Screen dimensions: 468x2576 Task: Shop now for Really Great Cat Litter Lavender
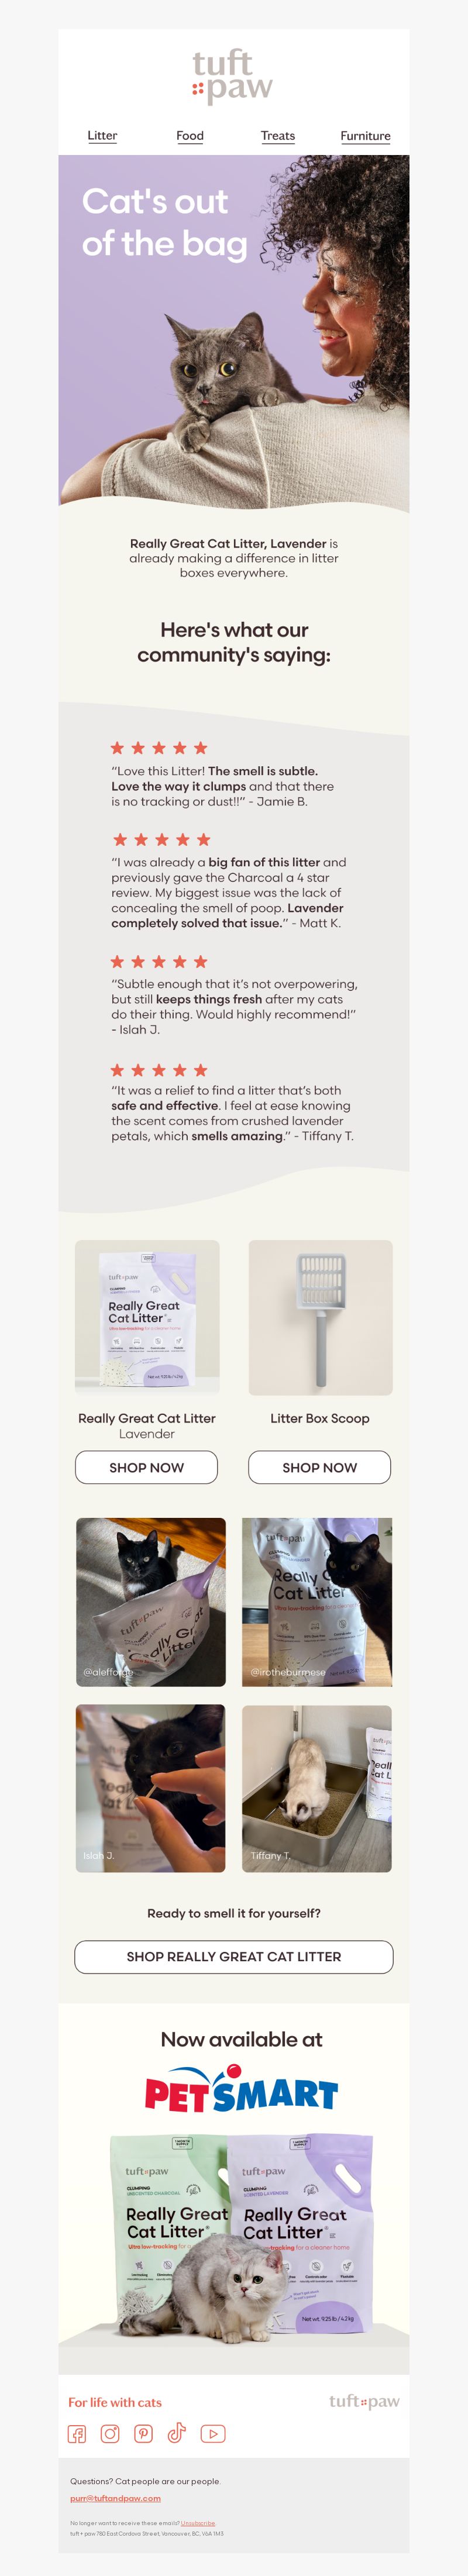point(147,1467)
